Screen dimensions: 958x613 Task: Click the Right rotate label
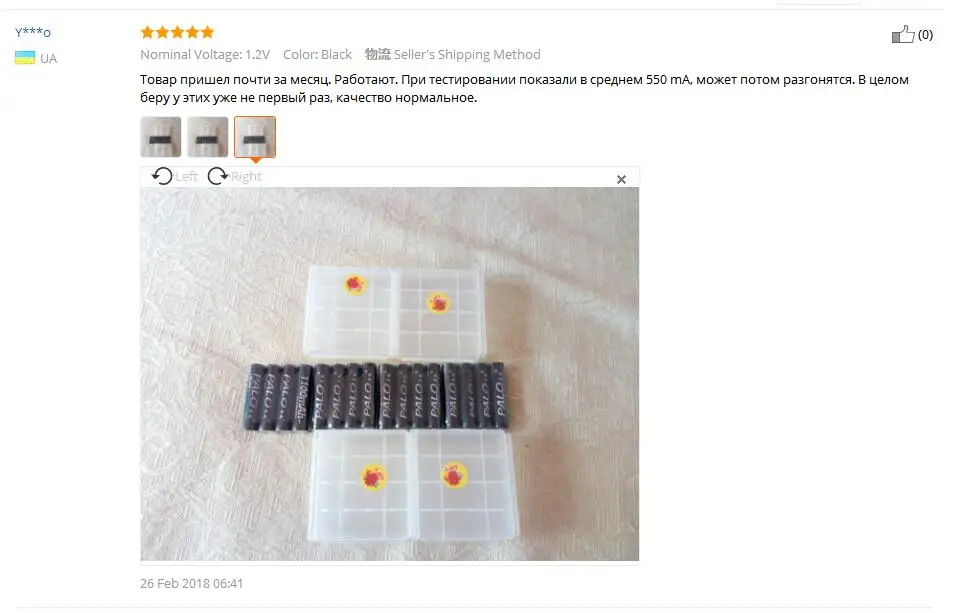click(x=246, y=177)
